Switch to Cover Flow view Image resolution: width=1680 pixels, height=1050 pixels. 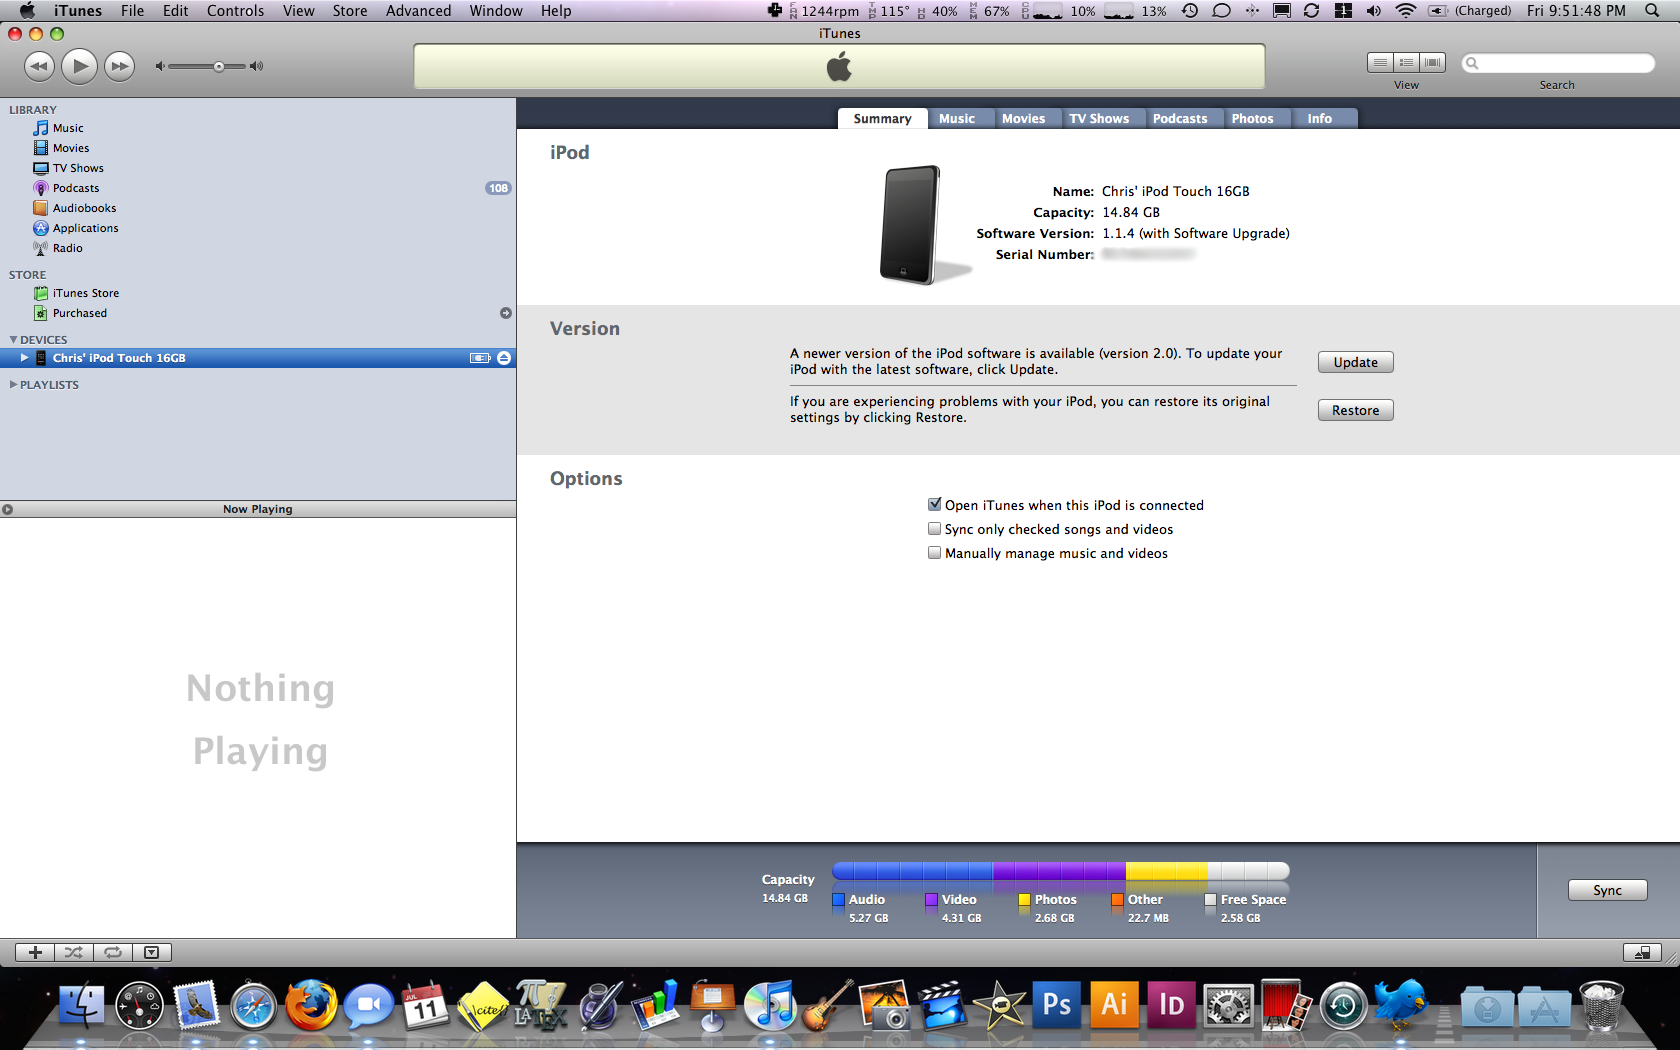point(1433,63)
